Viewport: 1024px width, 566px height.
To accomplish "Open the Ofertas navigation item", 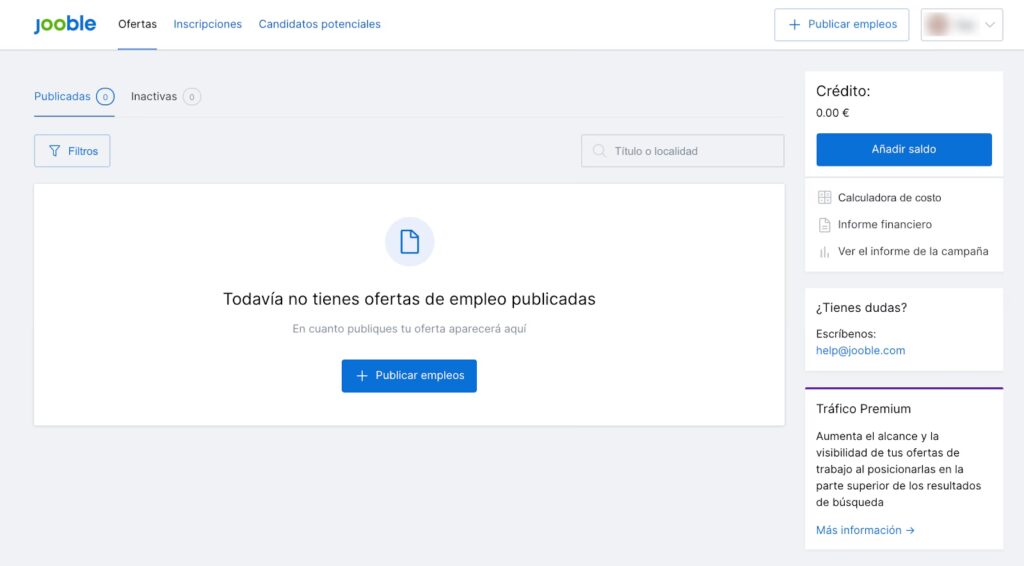I will click(137, 24).
